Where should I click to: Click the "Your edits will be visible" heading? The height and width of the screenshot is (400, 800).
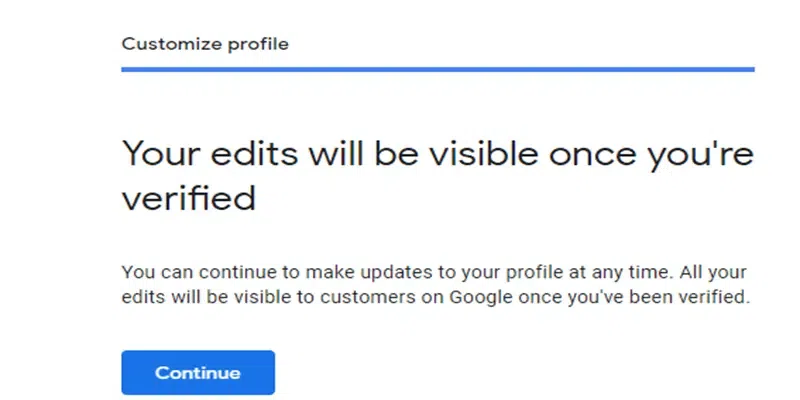(x=437, y=155)
